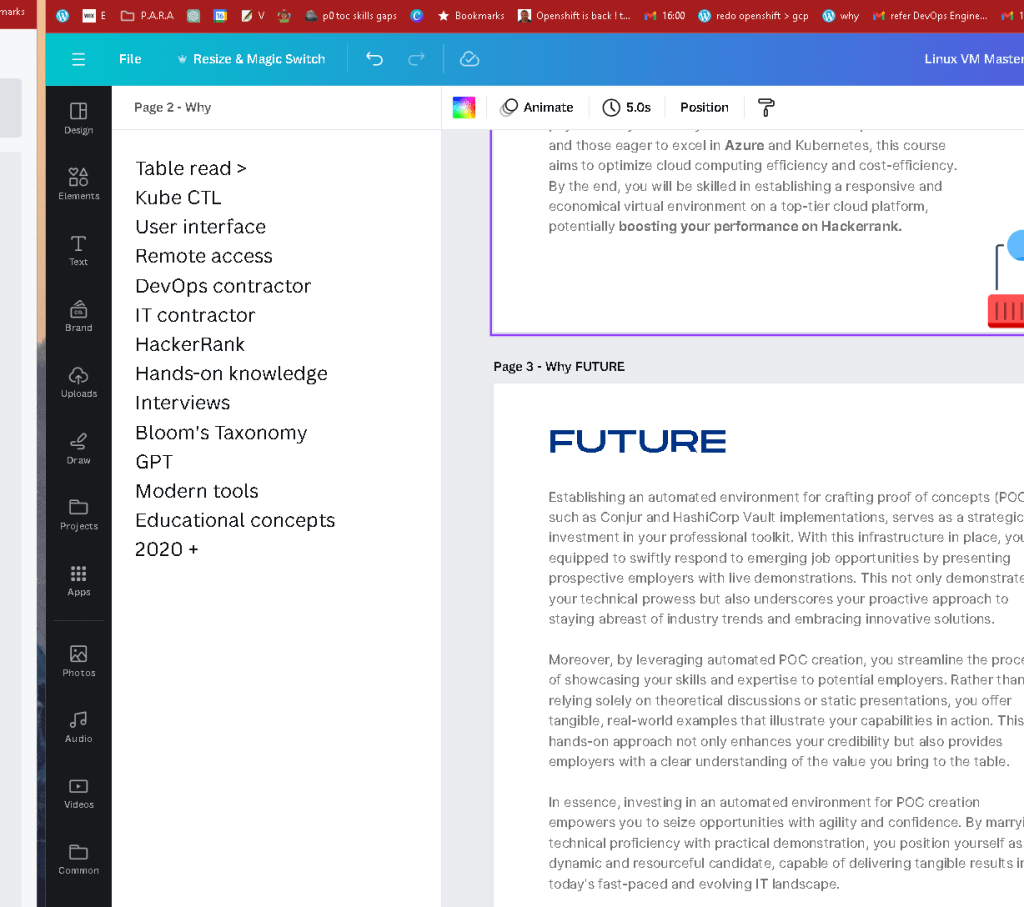This screenshot has height=907, width=1024.
Task: Click the 'GPT' note line
Action: (154, 462)
